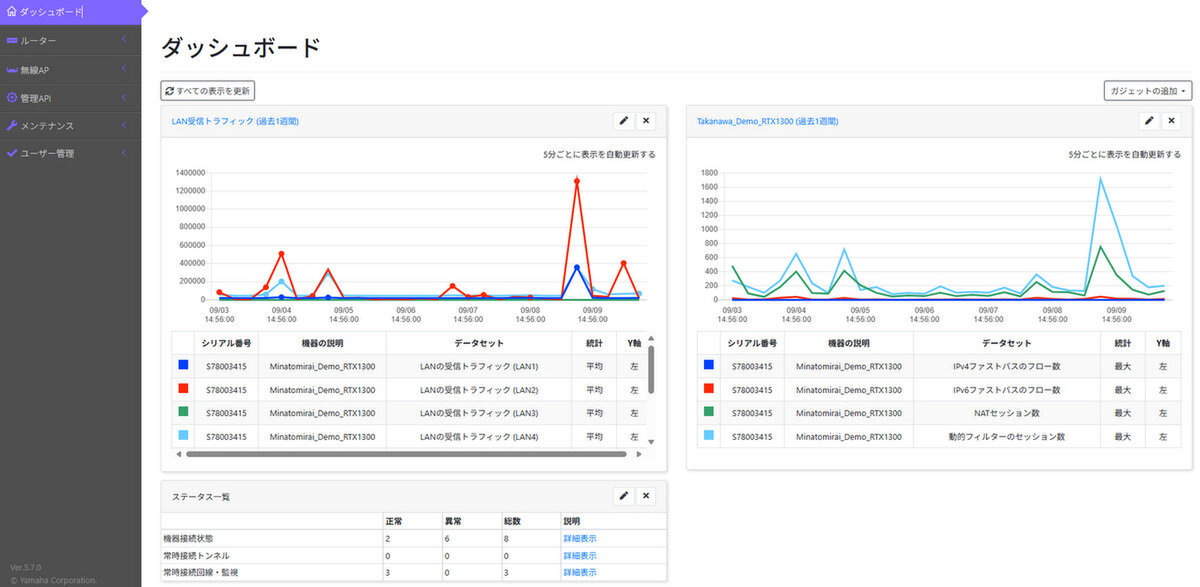Click the LAN受信トラフィック (過去1週間) title link
Viewport: 1200px width, 587px height.
pos(235,121)
